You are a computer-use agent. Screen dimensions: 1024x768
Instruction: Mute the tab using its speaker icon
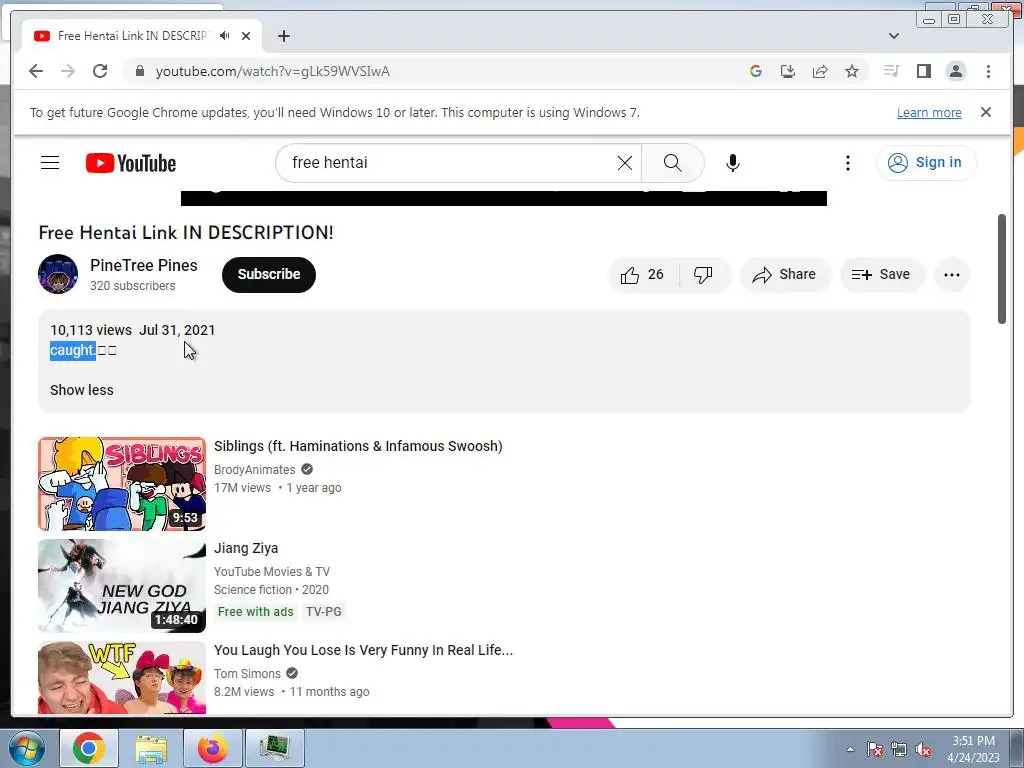(225, 36)
